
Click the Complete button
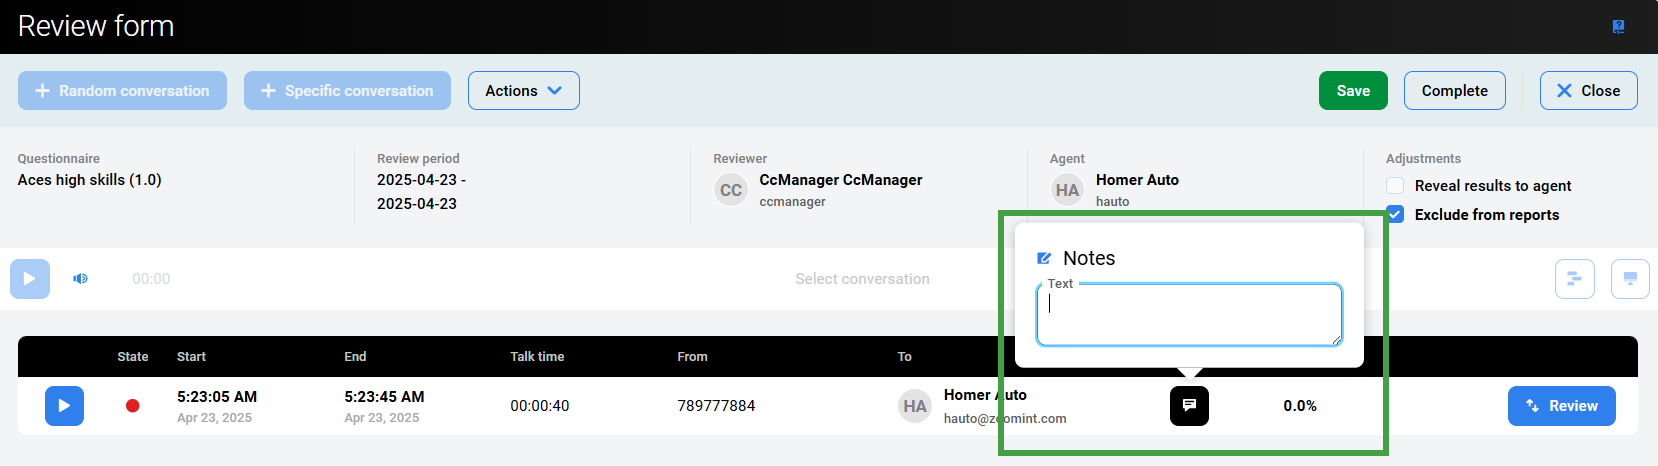pyautogui.click(x=1454, y=91)
